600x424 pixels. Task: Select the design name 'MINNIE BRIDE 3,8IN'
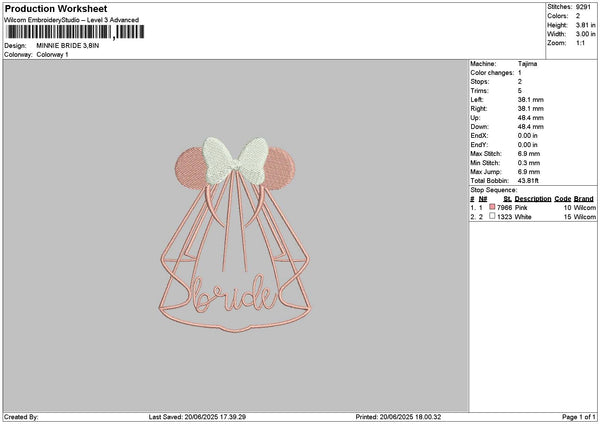pyautogui.click(x=68, y=46)
